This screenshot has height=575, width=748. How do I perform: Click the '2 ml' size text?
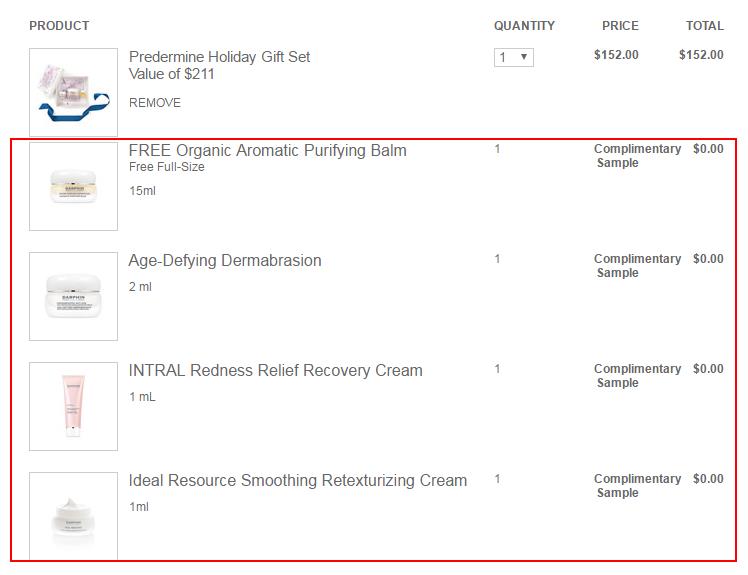click(x=140, y=287)
